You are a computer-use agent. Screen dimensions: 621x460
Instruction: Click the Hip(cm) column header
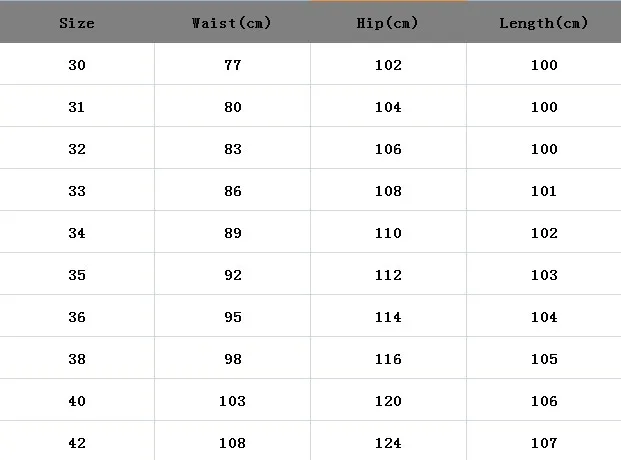[388, 22]
